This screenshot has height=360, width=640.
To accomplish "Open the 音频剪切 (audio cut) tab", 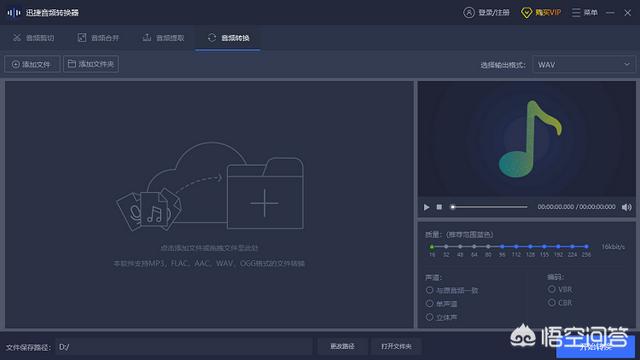I will (x=33, y=38).
